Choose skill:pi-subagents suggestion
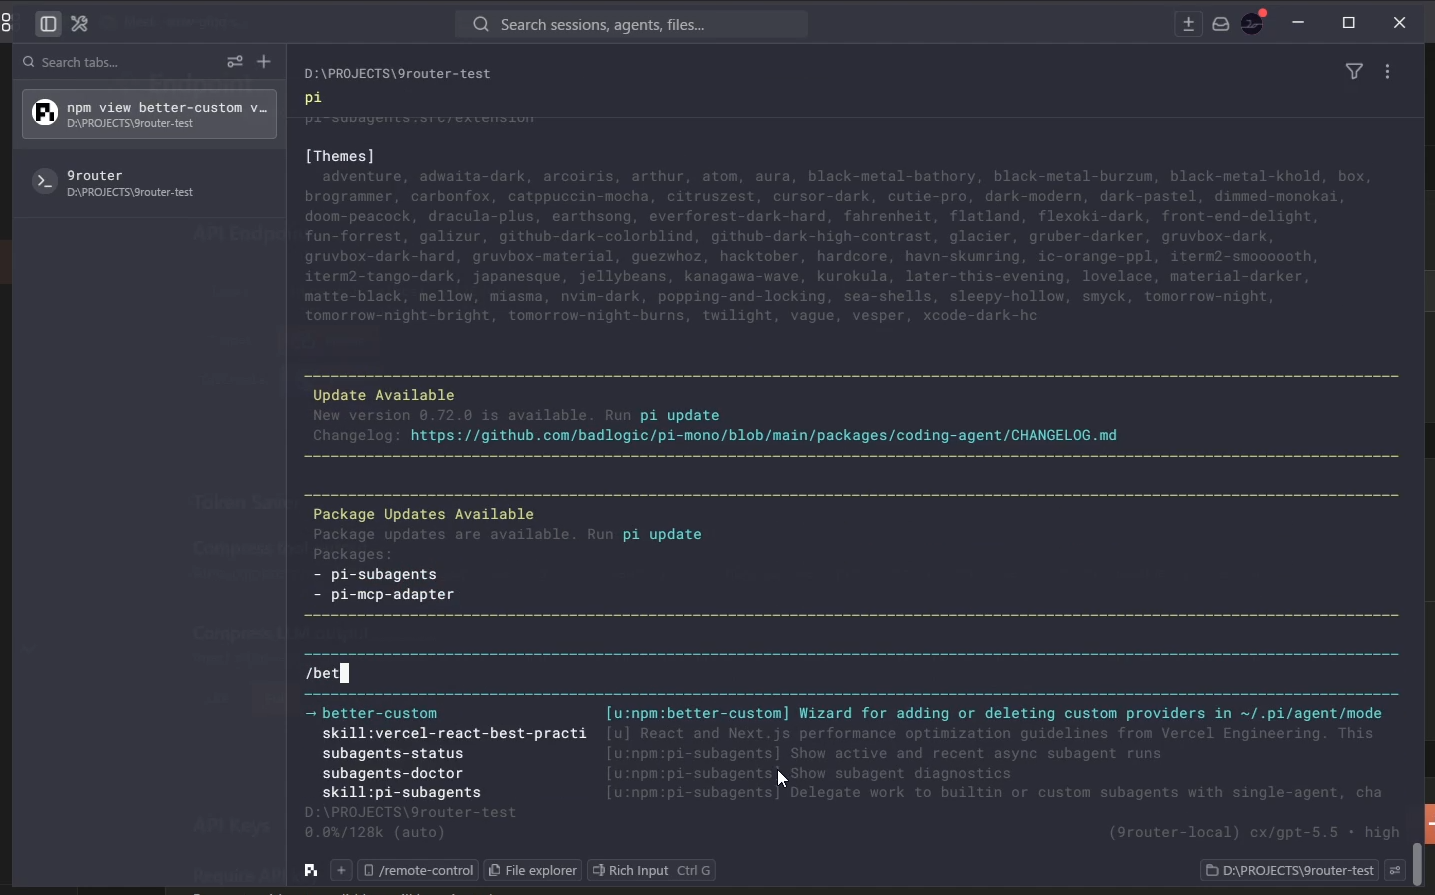Viewport: 1435px width, 895px height. click(x=402, y=793)
